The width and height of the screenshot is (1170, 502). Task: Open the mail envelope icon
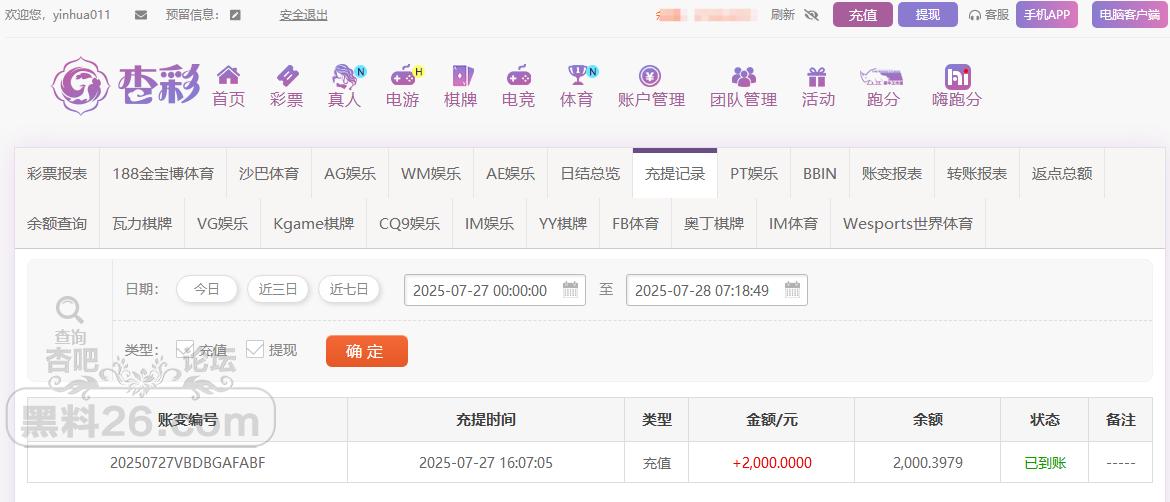[x=141, y=15]
